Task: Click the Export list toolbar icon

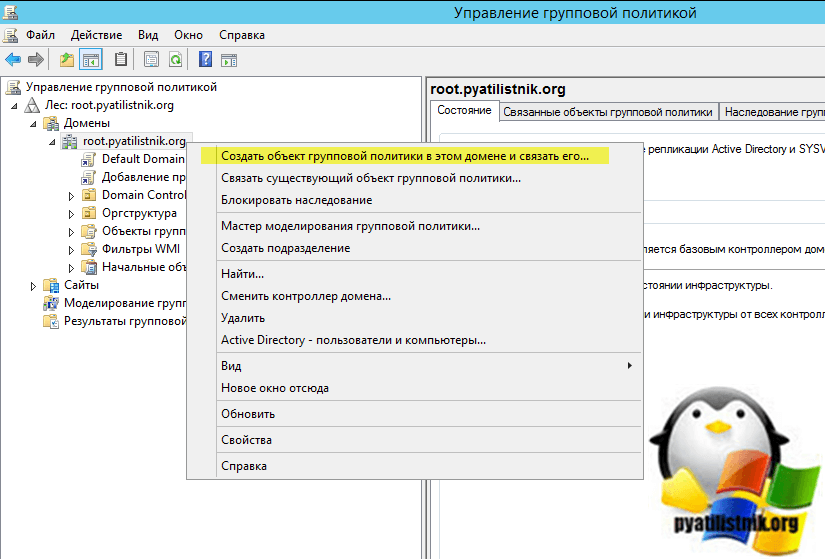Action: point(151,60)
